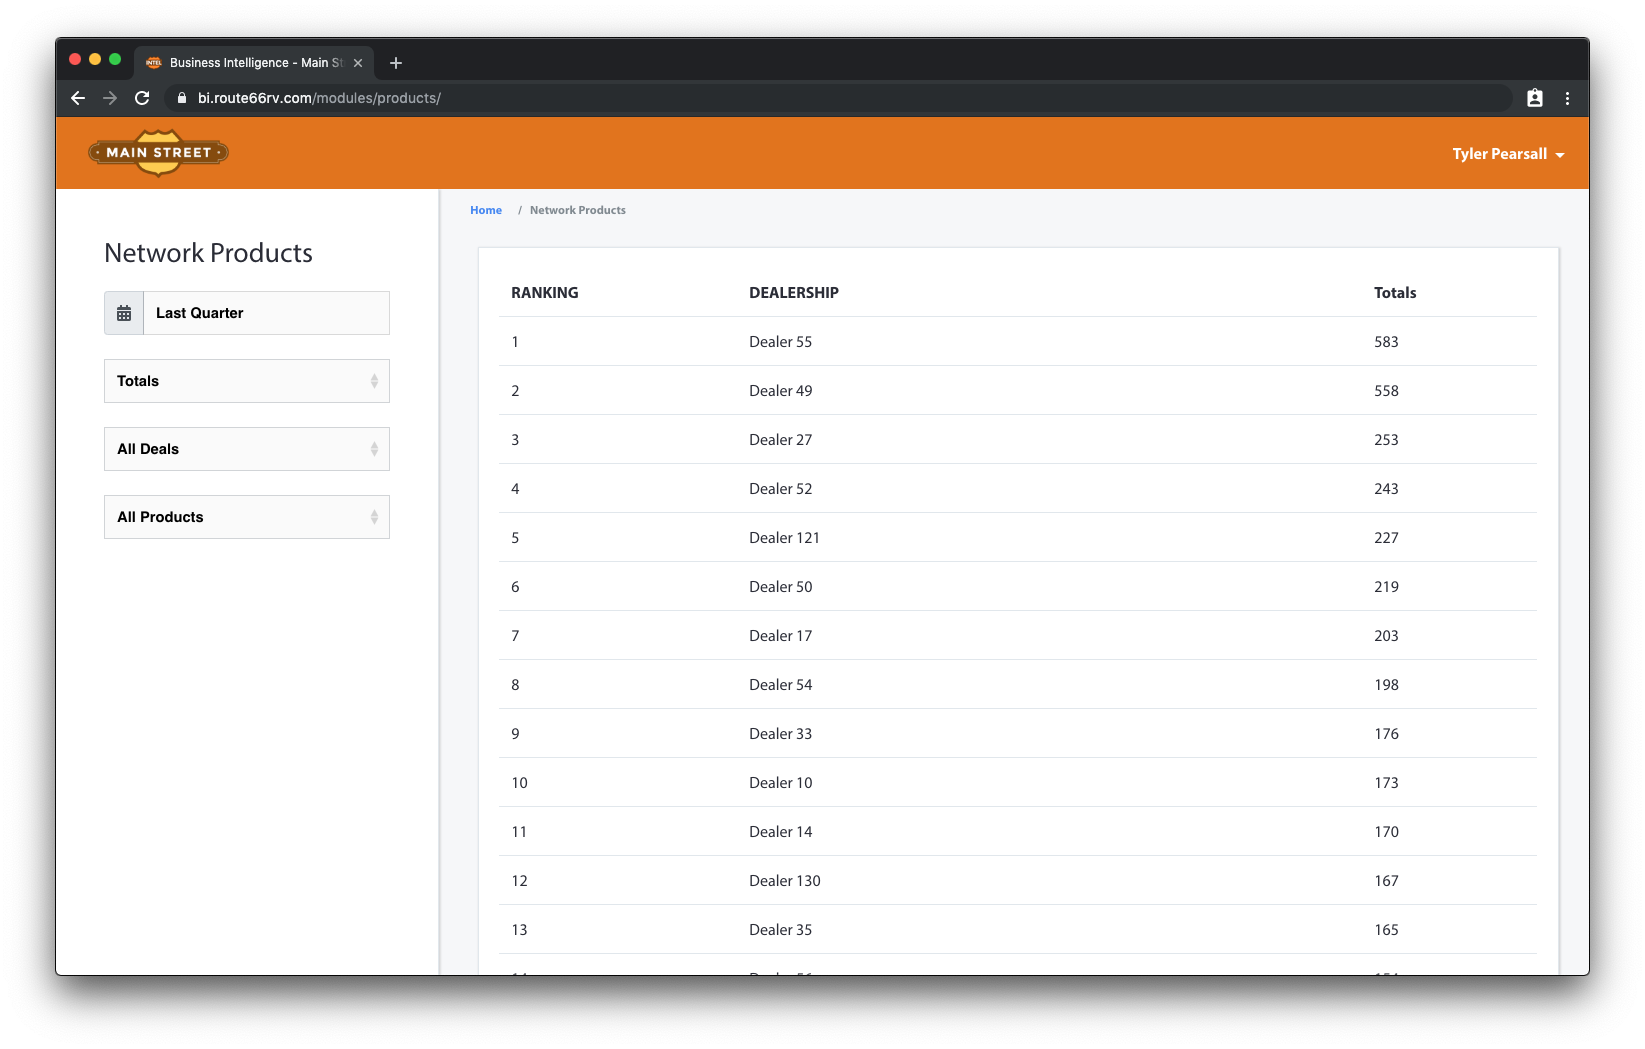Click the padlock site info icon
This screenshot has width=1645, height=1049.
[182, 98]
